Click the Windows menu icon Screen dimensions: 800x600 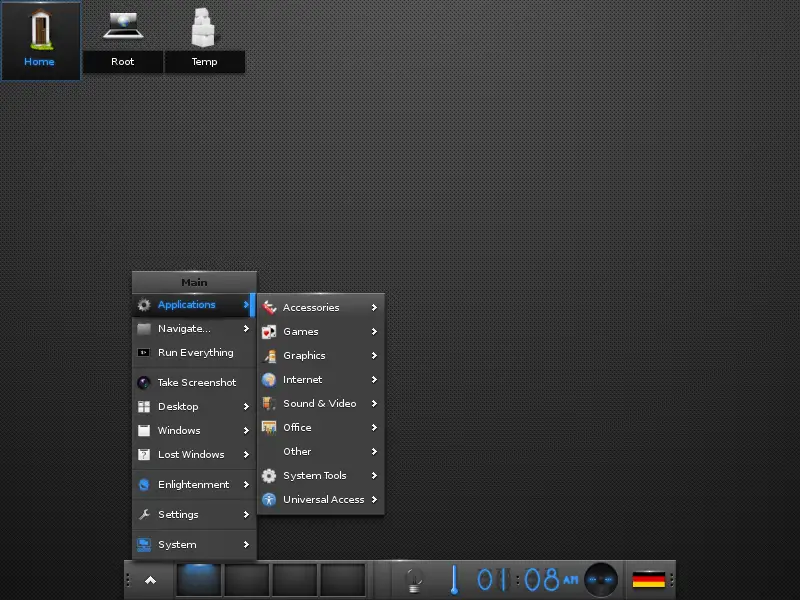tap(144, 431)
